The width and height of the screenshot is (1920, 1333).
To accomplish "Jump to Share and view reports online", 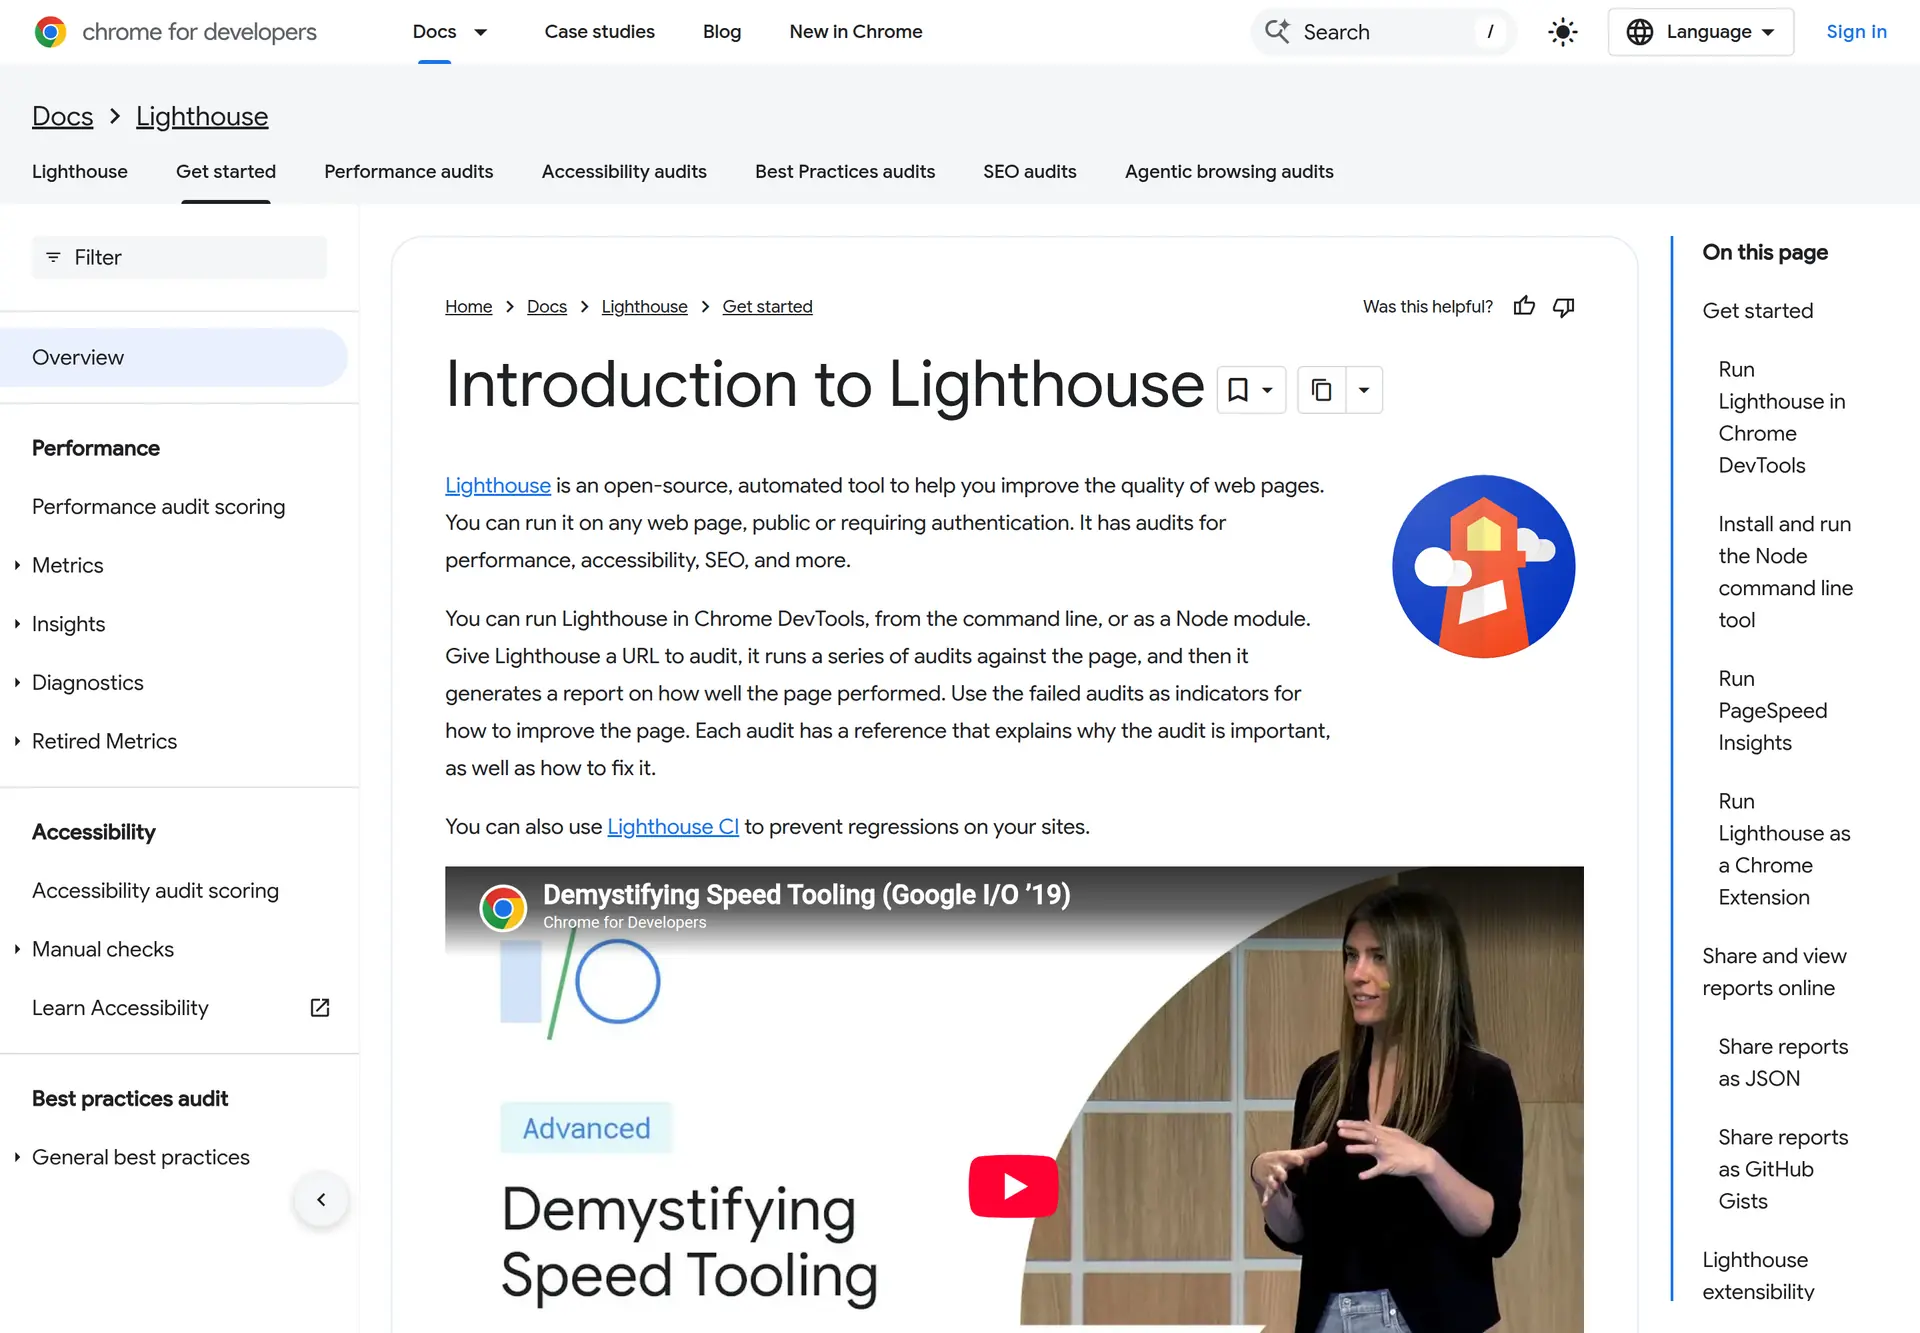I will 1774,972.
